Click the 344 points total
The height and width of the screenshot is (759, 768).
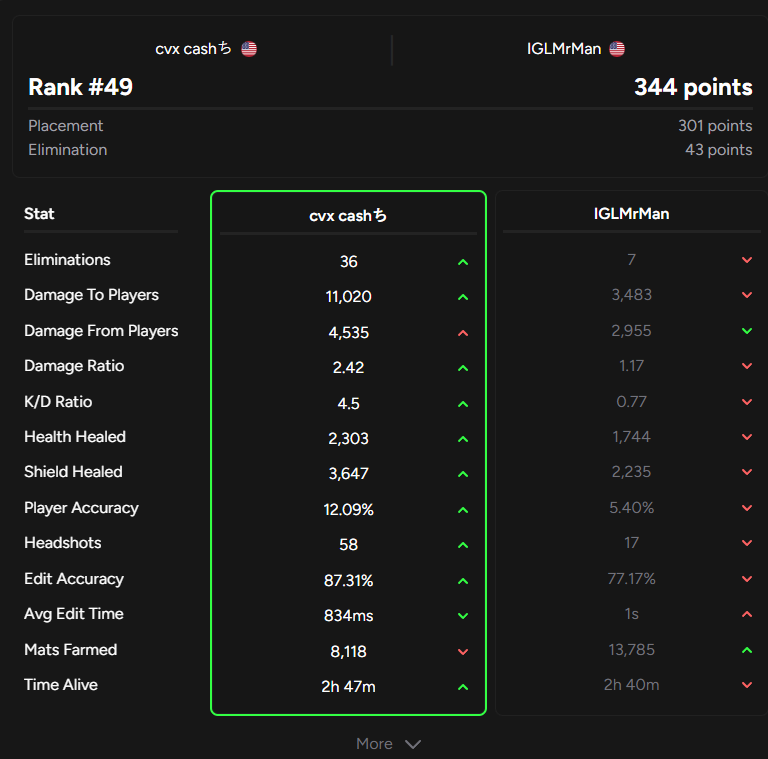[693, 87]
